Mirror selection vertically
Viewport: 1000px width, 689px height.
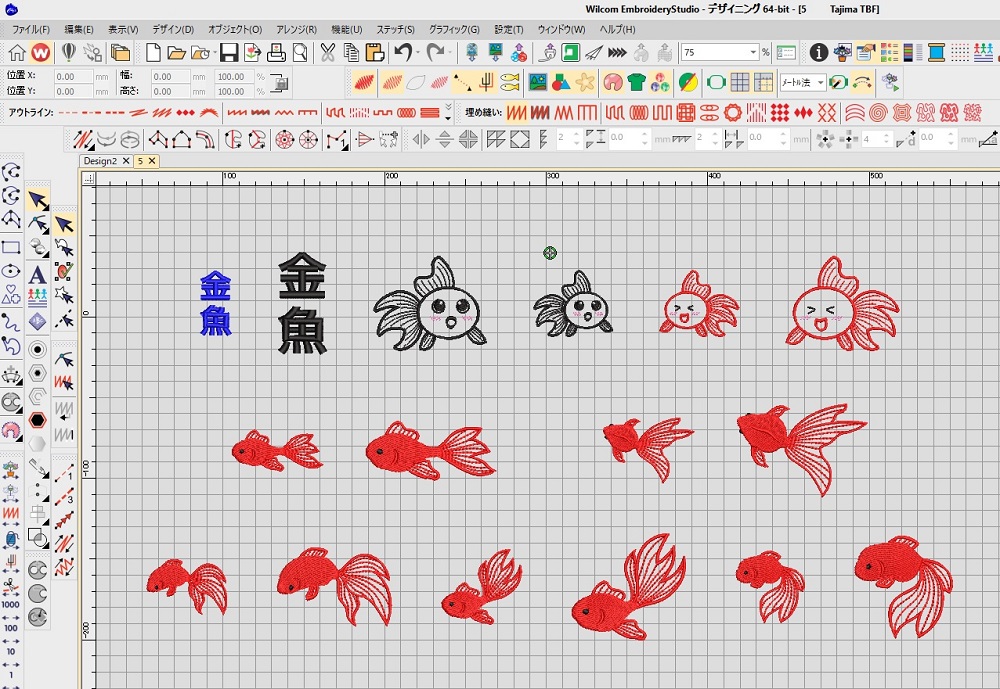(x=445, y=139)
